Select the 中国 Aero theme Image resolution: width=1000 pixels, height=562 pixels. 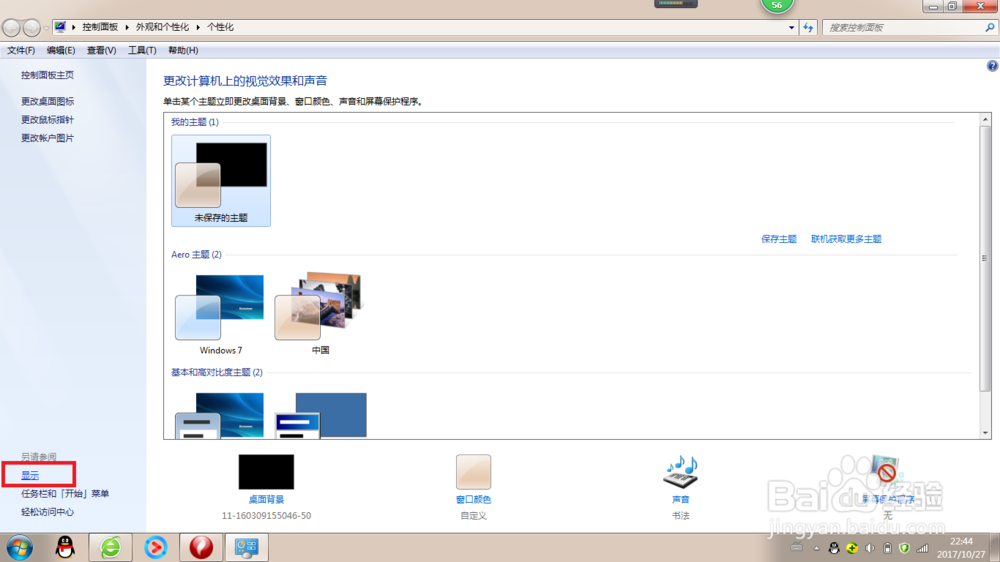[x=320, y=313]
